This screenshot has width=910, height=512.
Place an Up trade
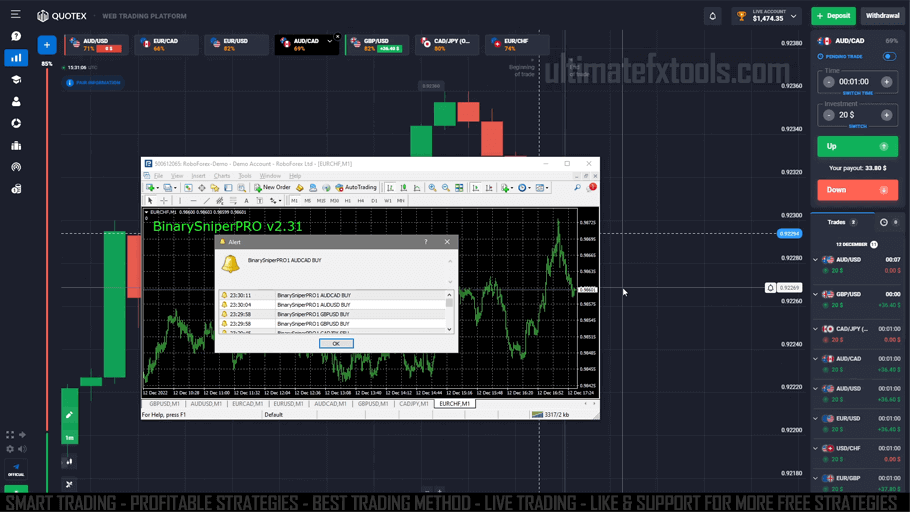[857, 146]
